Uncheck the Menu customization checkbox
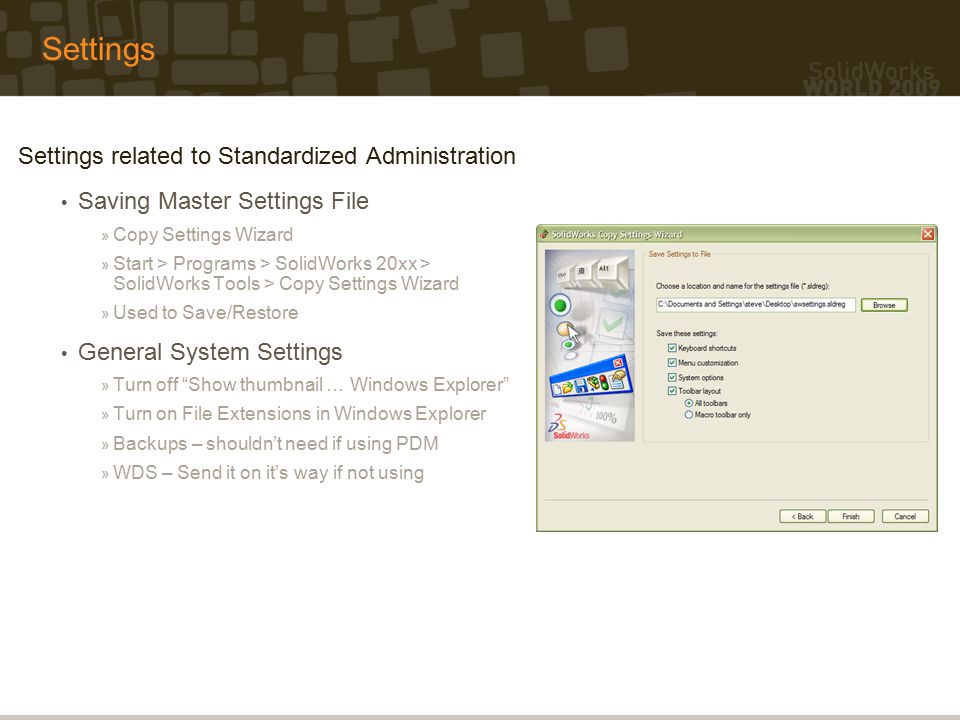The width and height of the screenshot is (960, 720). click(x=672, y=362)
